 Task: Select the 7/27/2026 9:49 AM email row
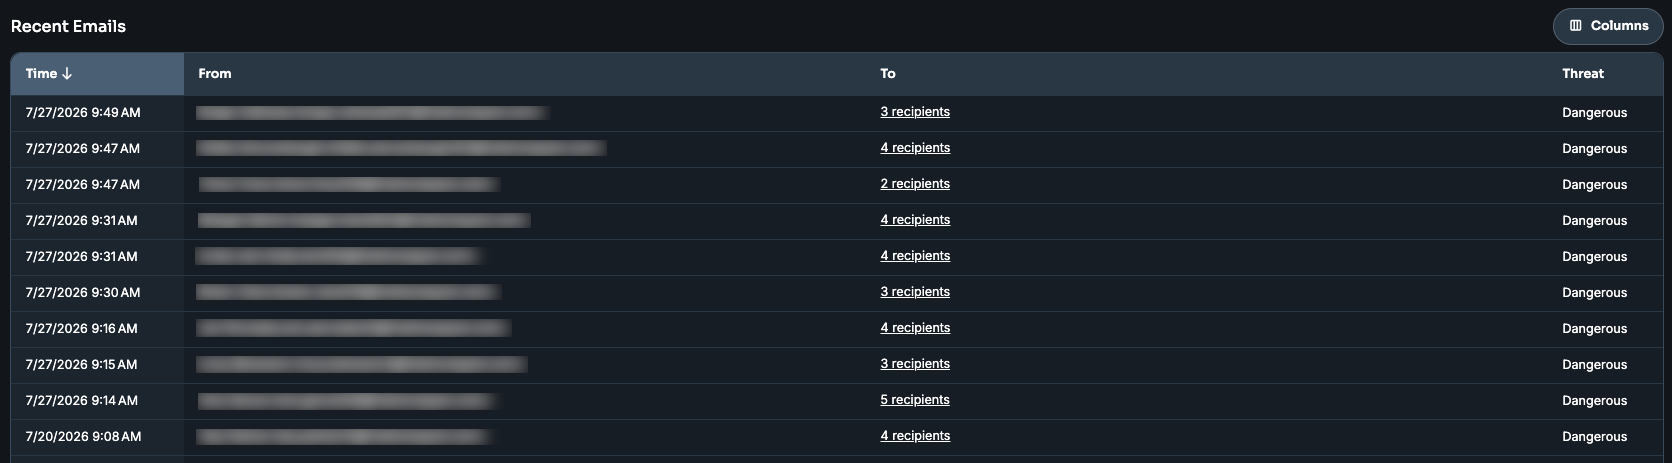click(x=836, y=113)
